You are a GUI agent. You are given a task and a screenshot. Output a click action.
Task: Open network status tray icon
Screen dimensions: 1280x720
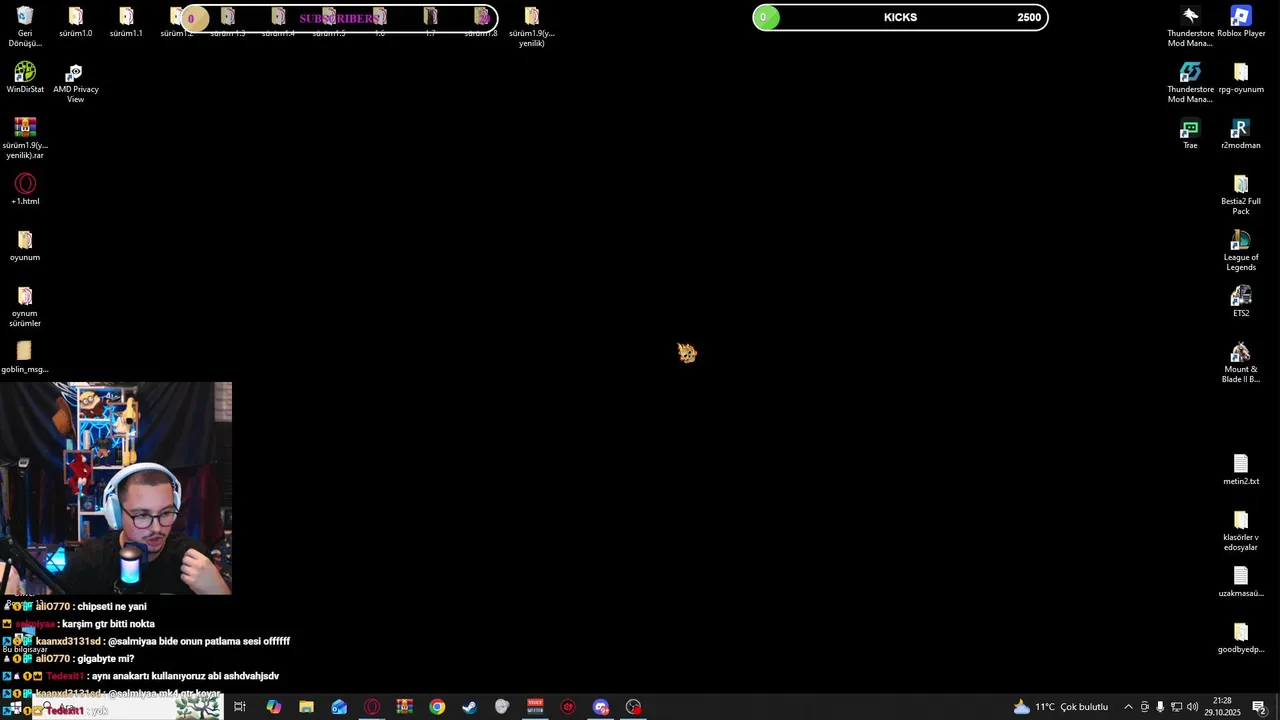[x=1176, y=707]
